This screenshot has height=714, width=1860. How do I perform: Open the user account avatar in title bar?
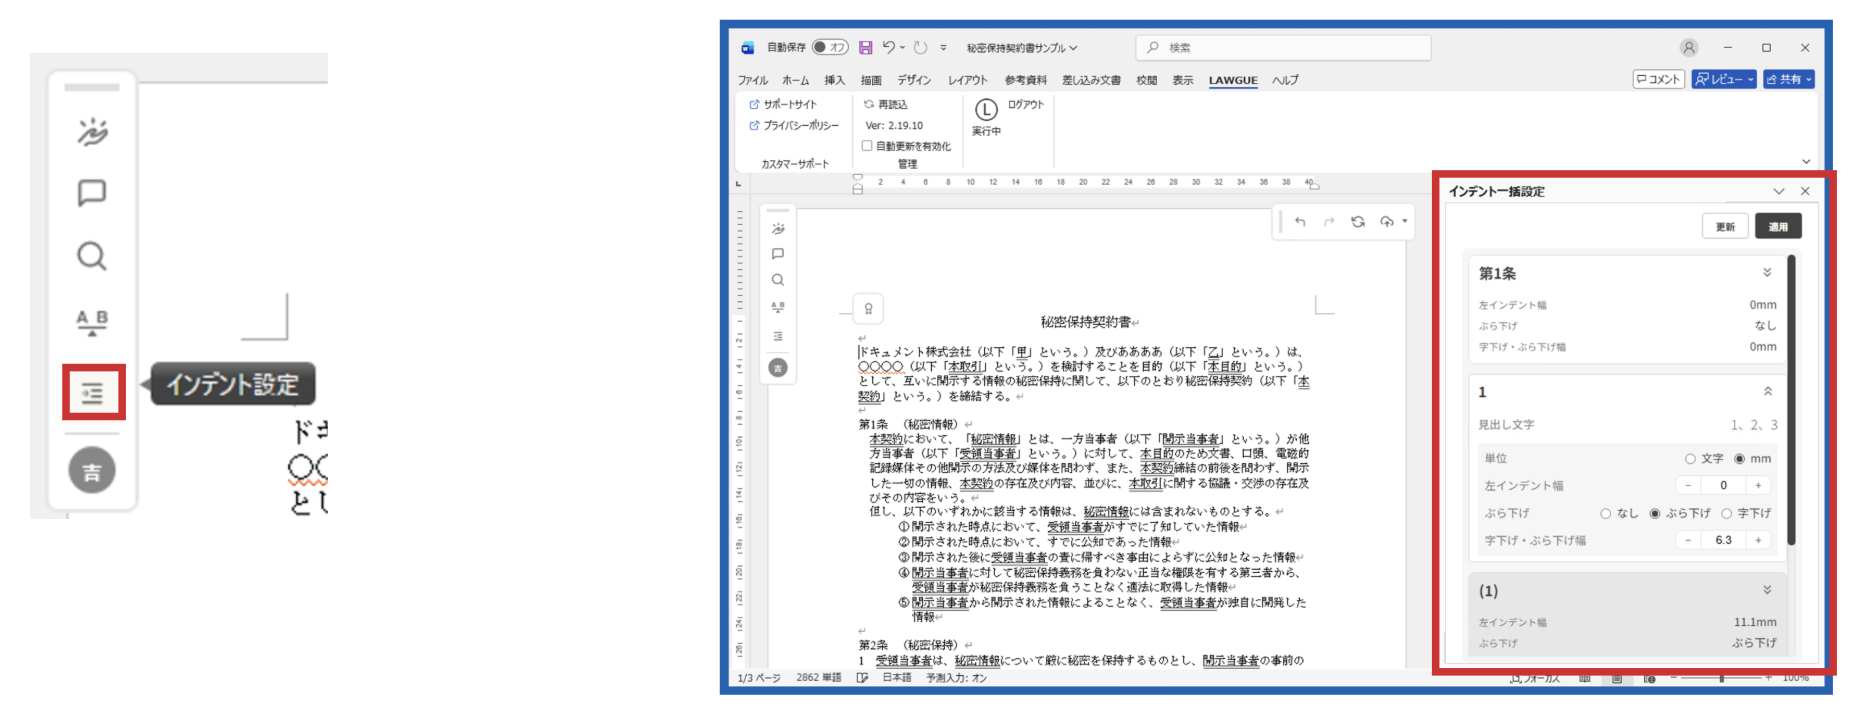click(1689, 47)
